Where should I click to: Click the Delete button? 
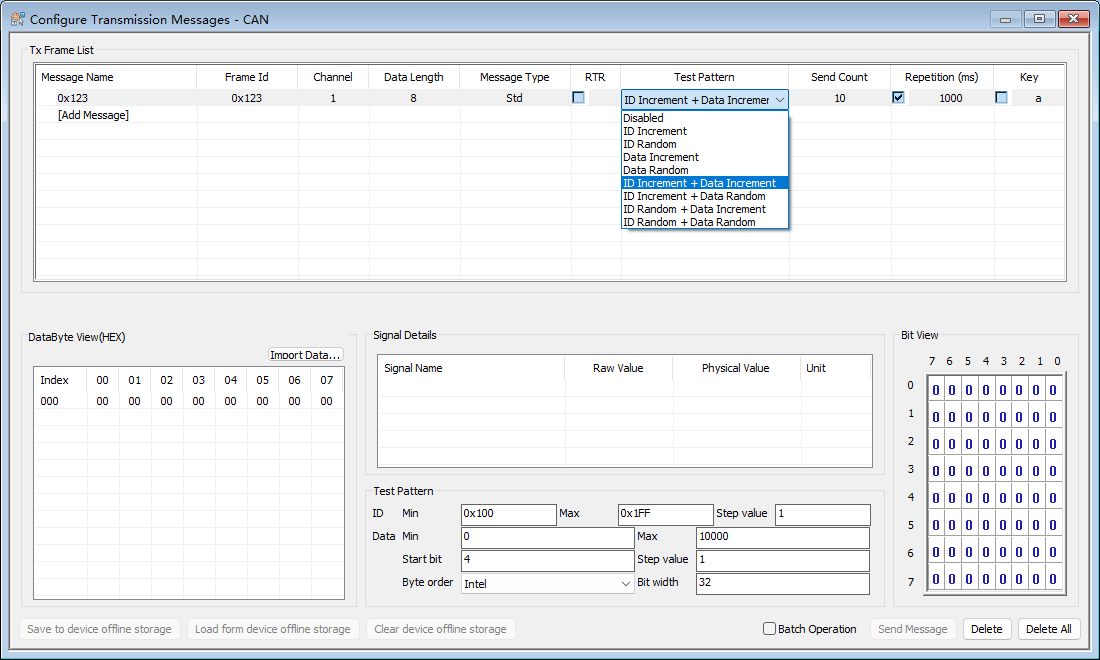click(x=986, y=629)
